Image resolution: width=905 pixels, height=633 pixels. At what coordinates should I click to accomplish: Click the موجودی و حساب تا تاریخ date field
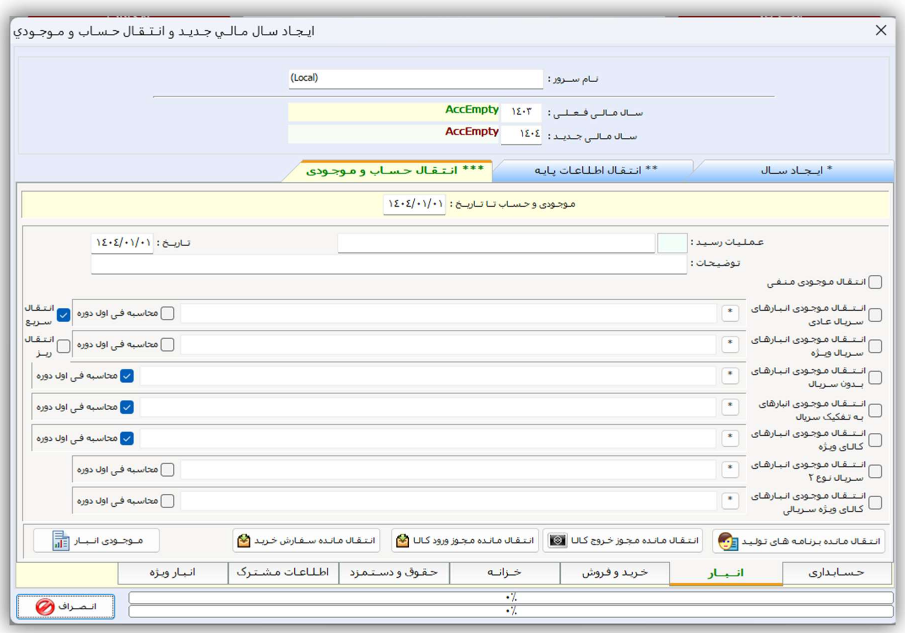click(x=414, y=204)
